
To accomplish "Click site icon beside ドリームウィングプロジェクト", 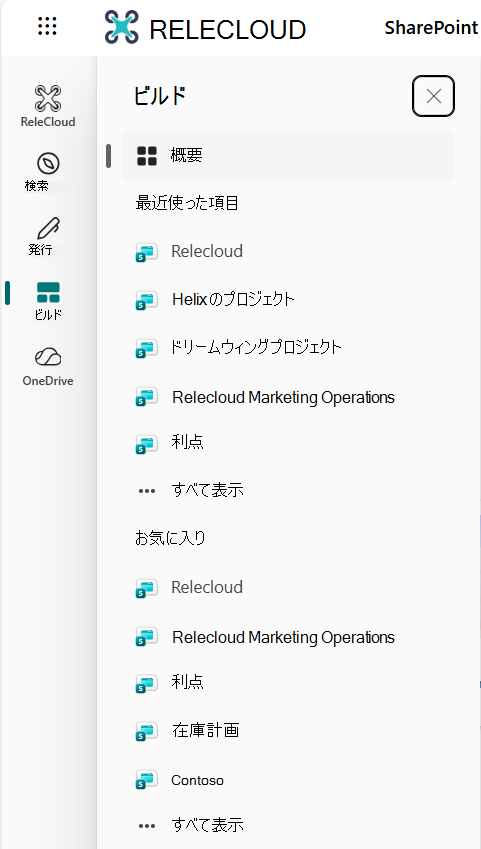I will [x=146, y=348].
